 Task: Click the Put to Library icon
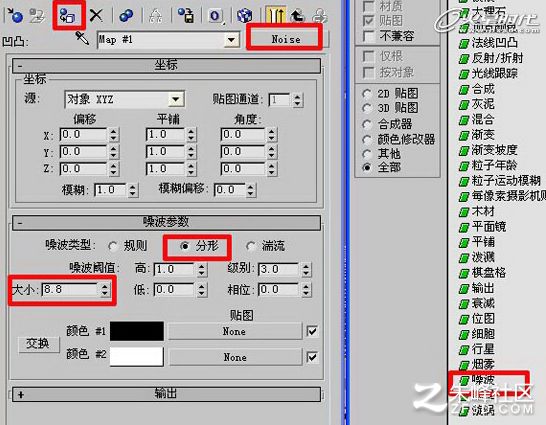(x=186, y=15)
